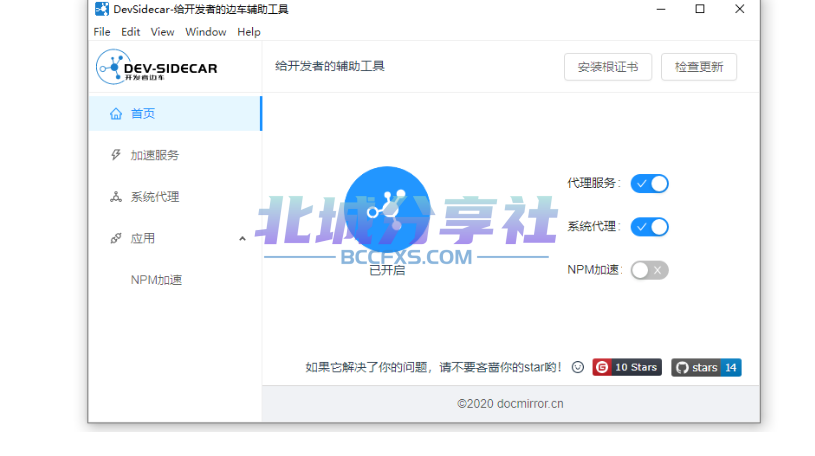Minimize the DevSidecar window
This screenshot has height=456, width=815.
[661, 9]
